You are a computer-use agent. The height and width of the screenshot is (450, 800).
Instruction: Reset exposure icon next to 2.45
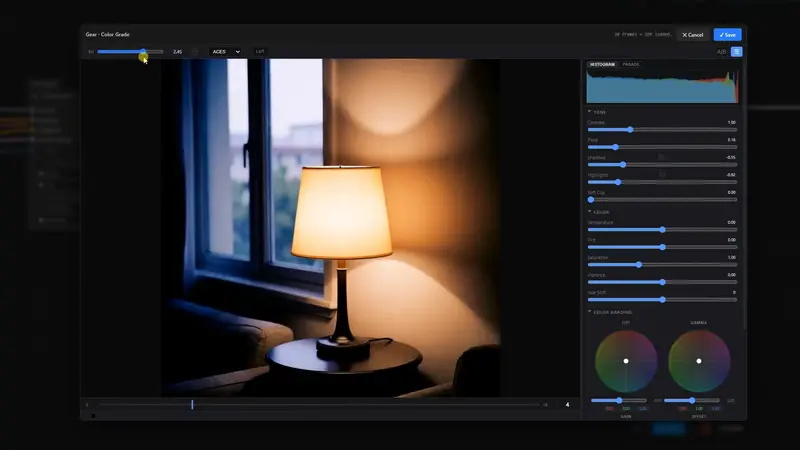pyautogui.click(x=194, y=52)
